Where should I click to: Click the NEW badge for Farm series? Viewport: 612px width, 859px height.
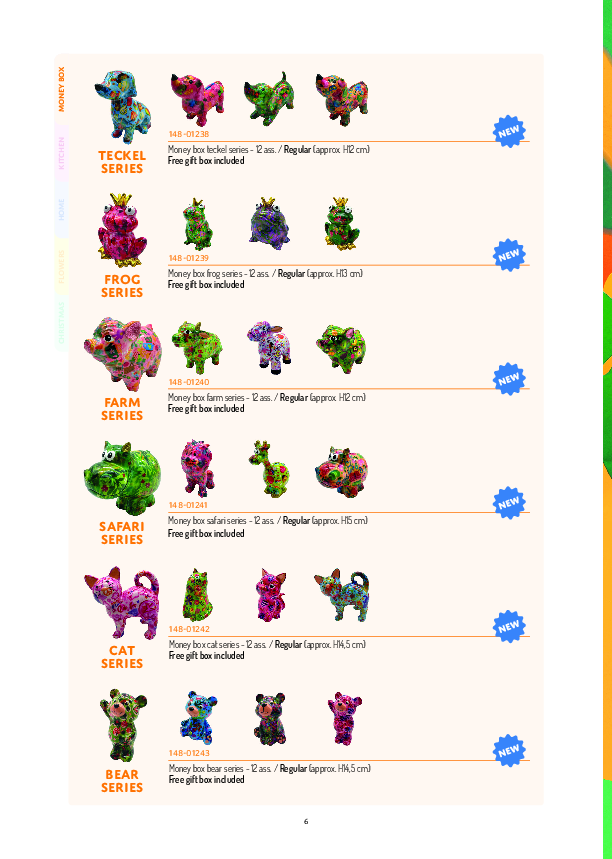click(x=509, y=379)
